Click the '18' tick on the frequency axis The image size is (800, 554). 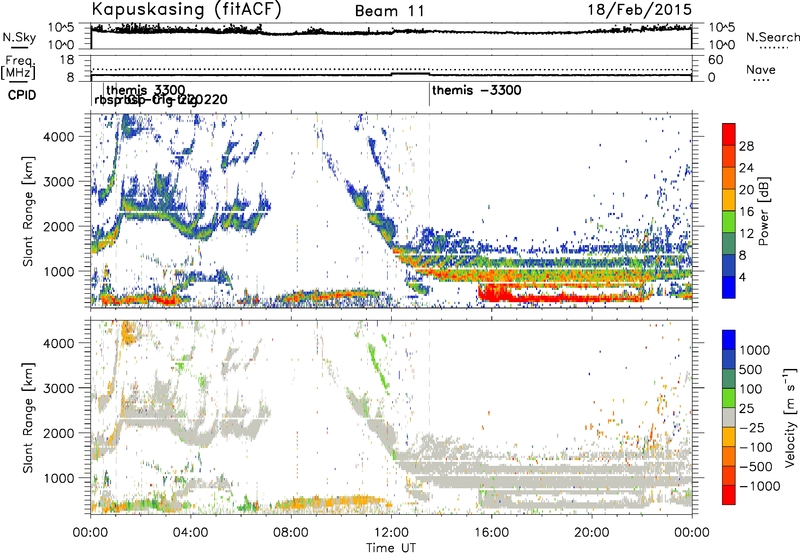pyautogui.click(x=67, y=60)
